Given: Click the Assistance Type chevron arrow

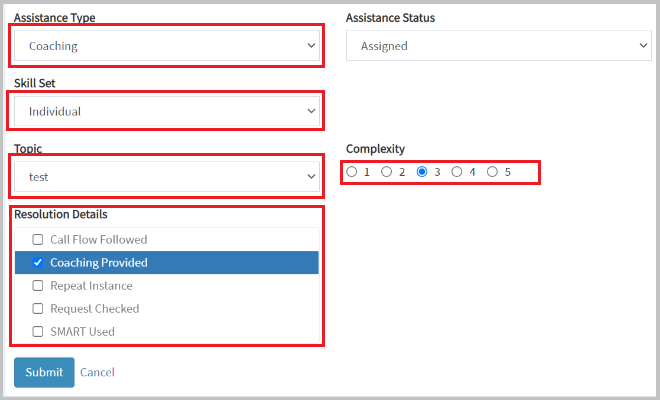Looking at the screenshot, I should point(311,45).
